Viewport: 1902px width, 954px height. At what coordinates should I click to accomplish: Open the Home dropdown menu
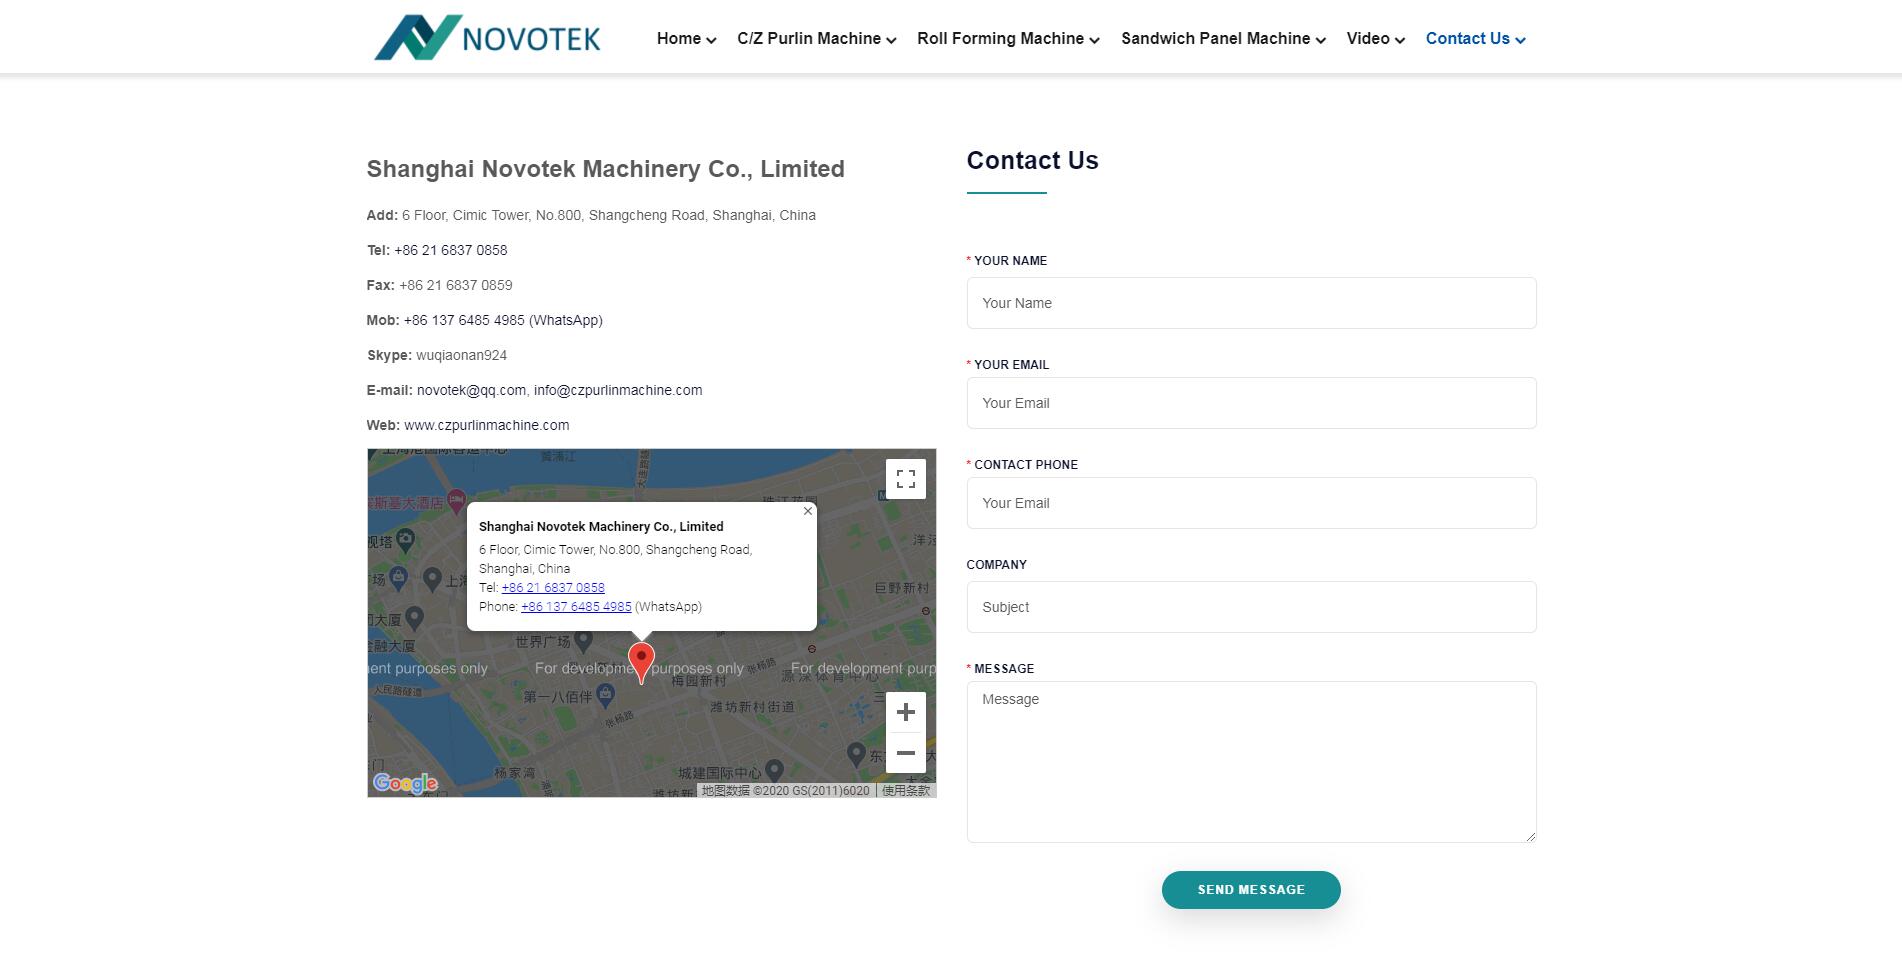(x=685, y=39)
